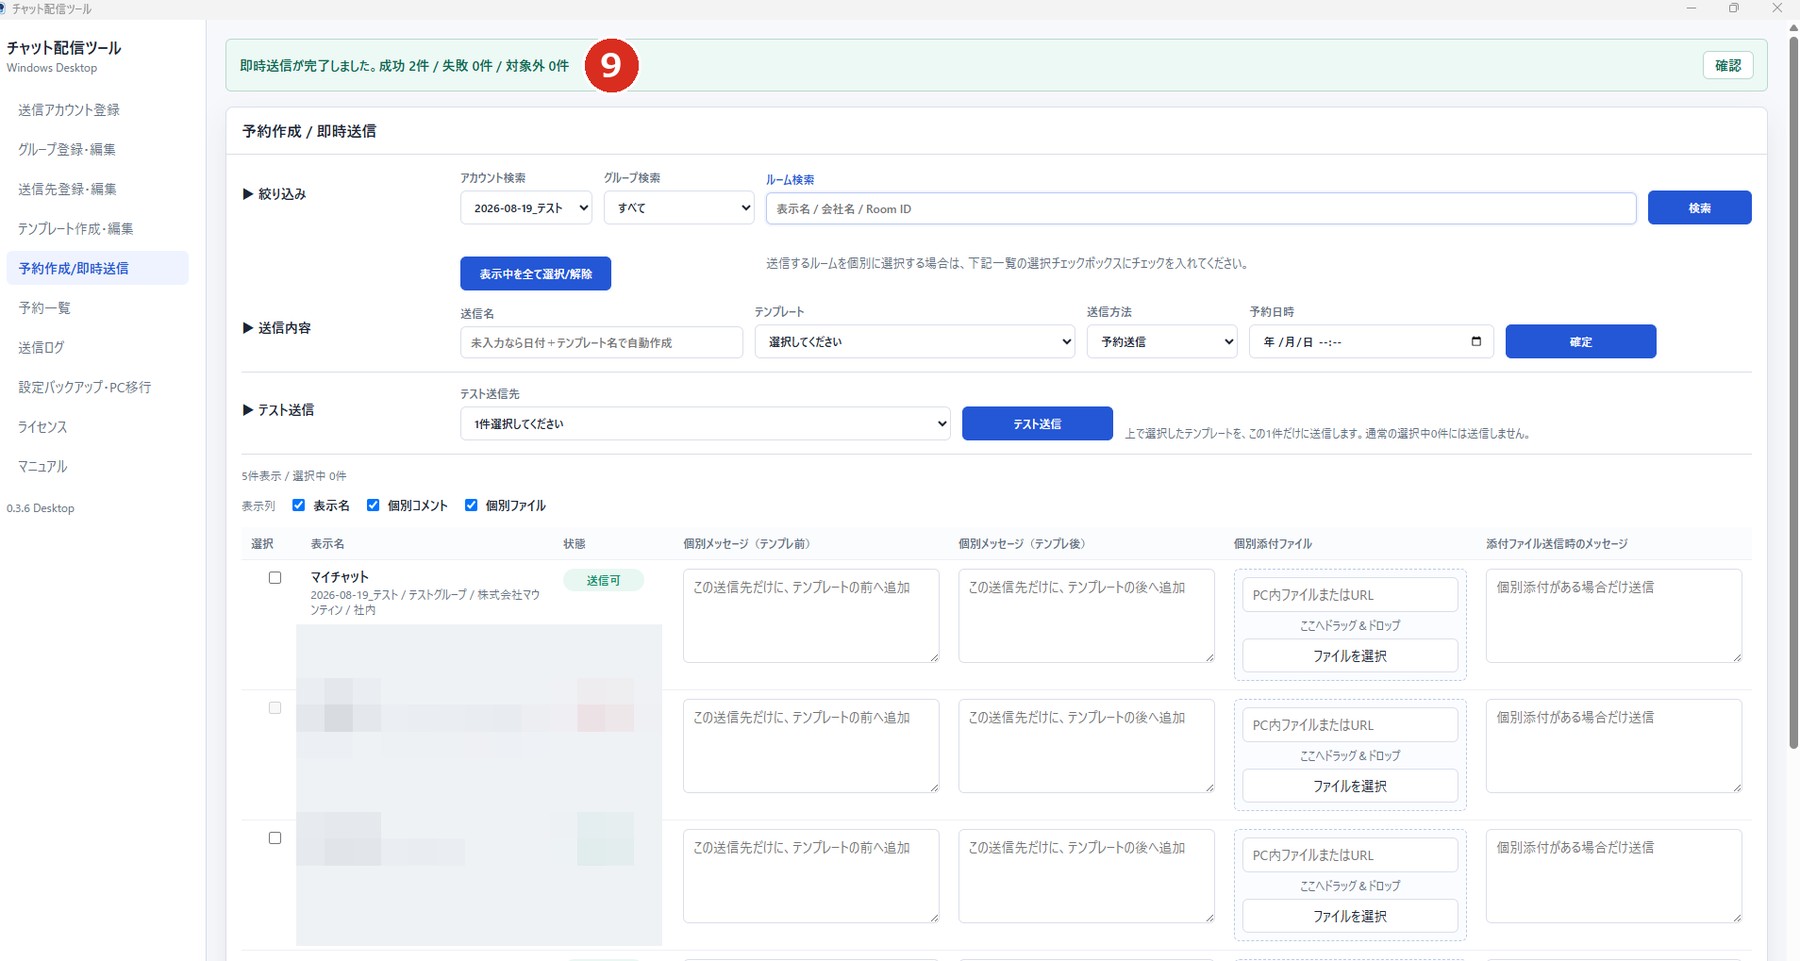Click the 予約日時 date-time field

point(1371,342)
